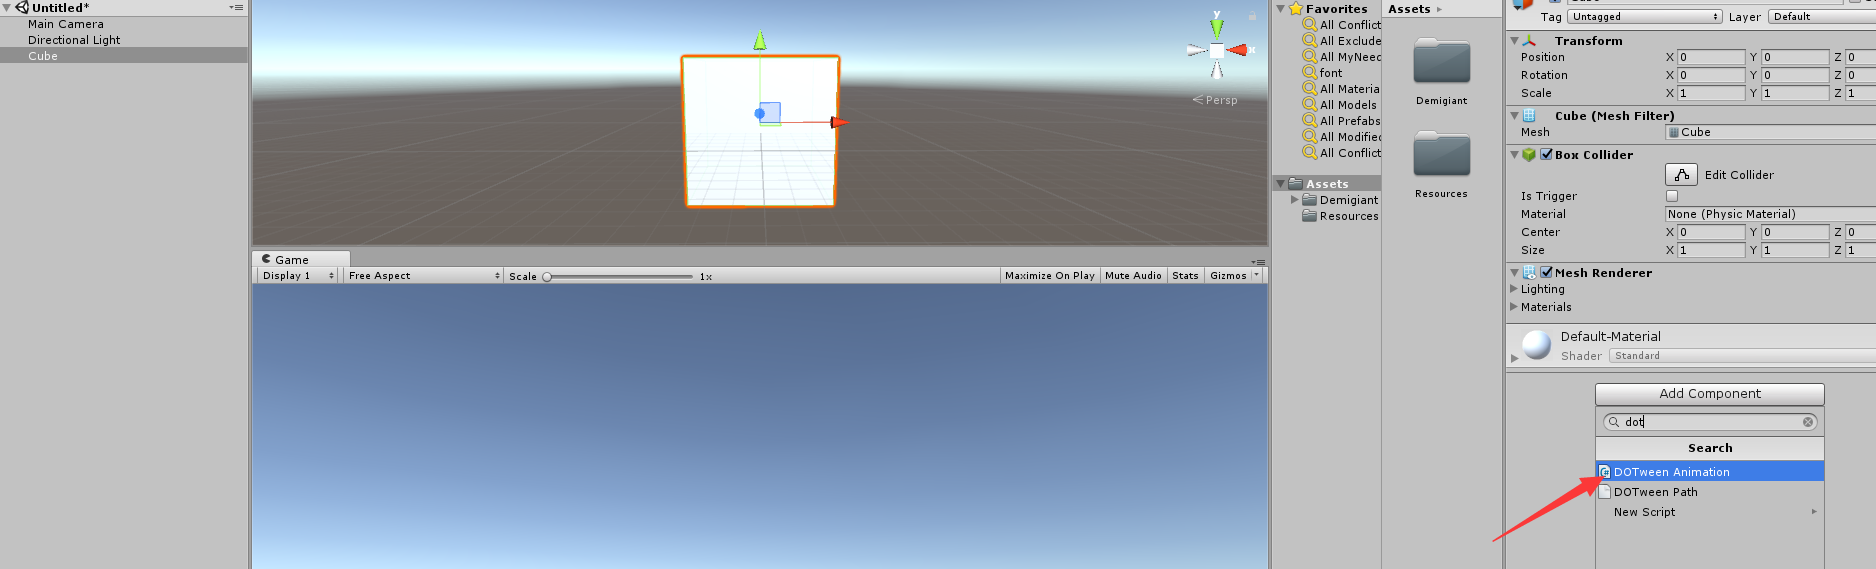Collapse the Transform component

1514,41
